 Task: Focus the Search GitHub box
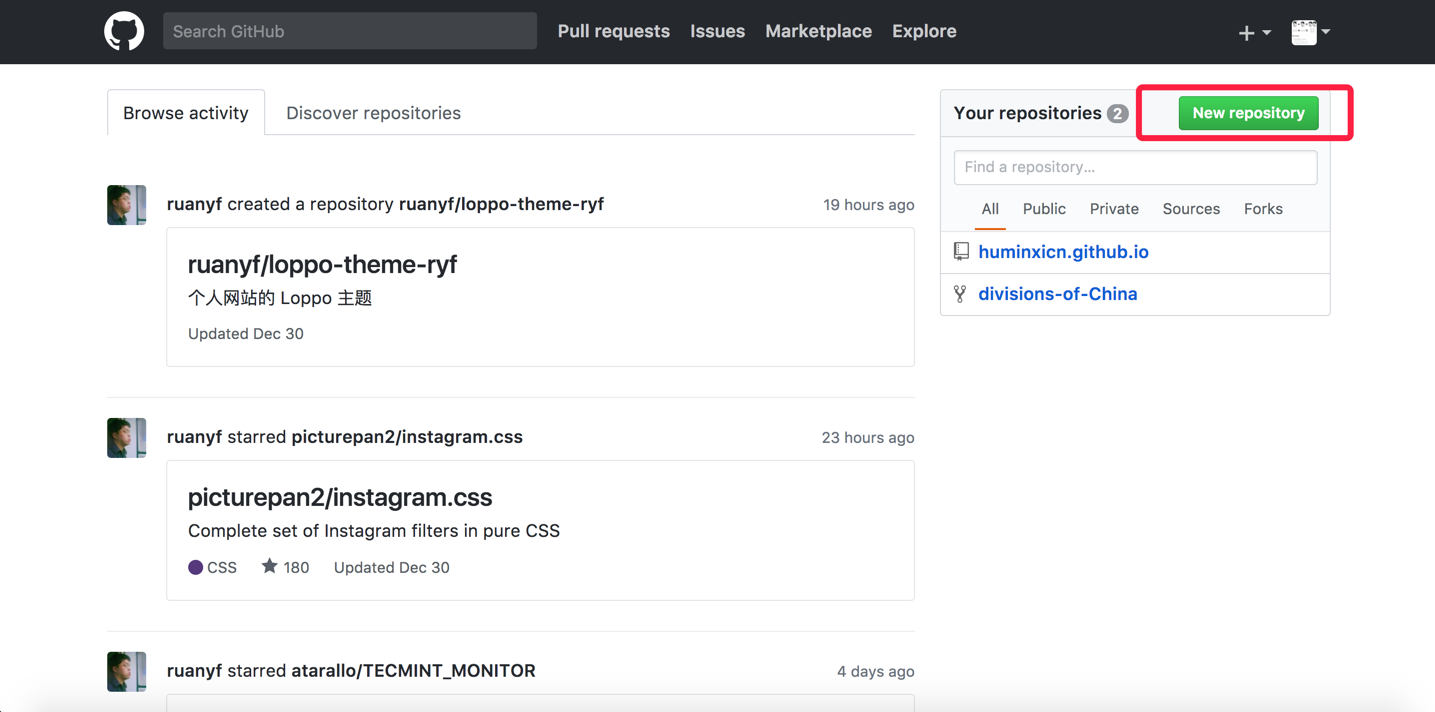350,31
